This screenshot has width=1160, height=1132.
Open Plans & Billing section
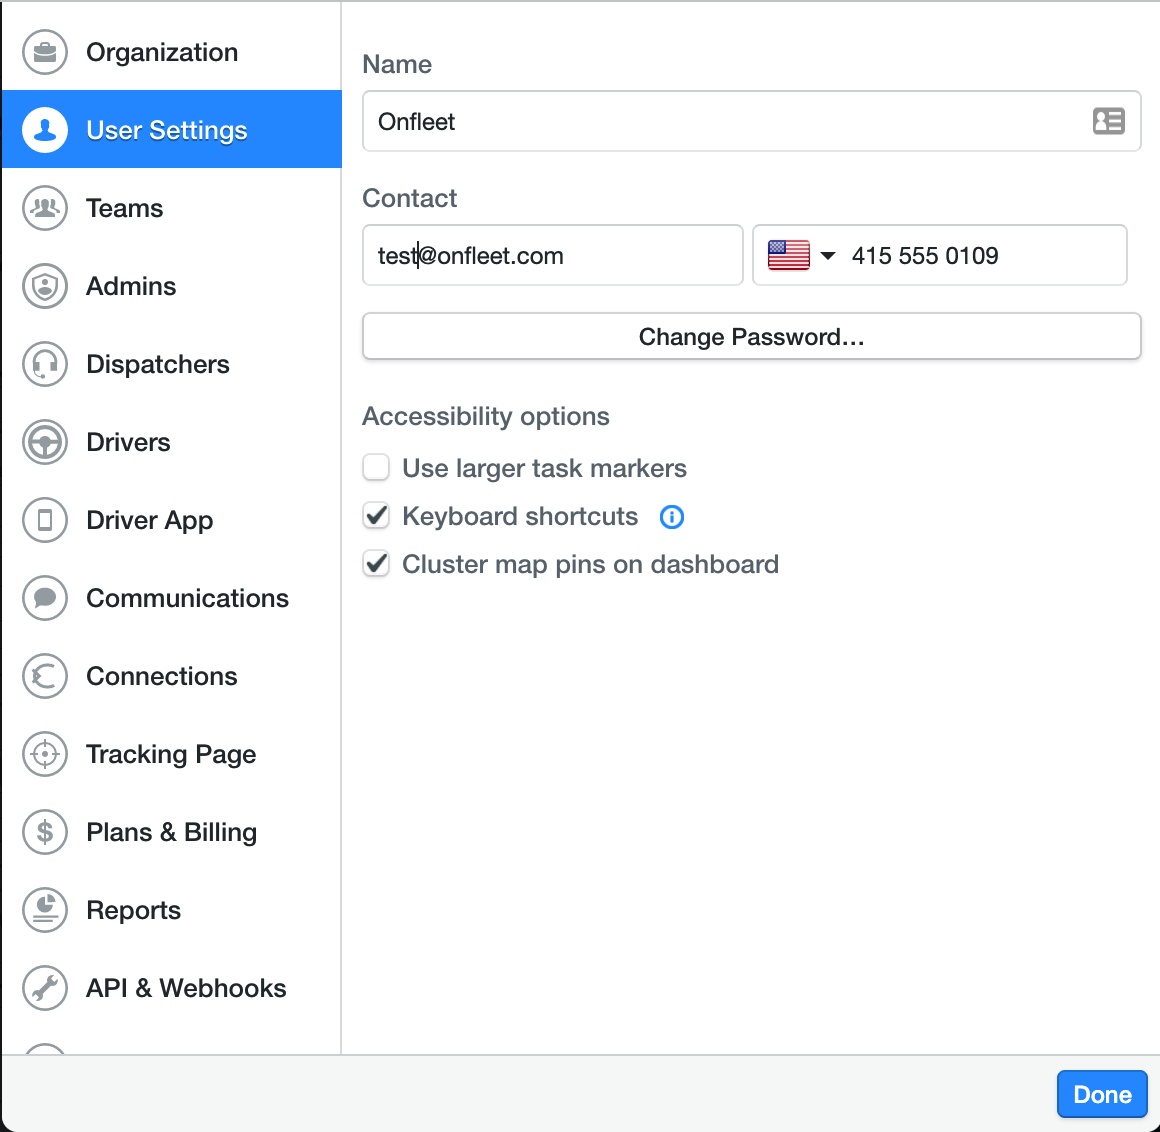point(172,832)
